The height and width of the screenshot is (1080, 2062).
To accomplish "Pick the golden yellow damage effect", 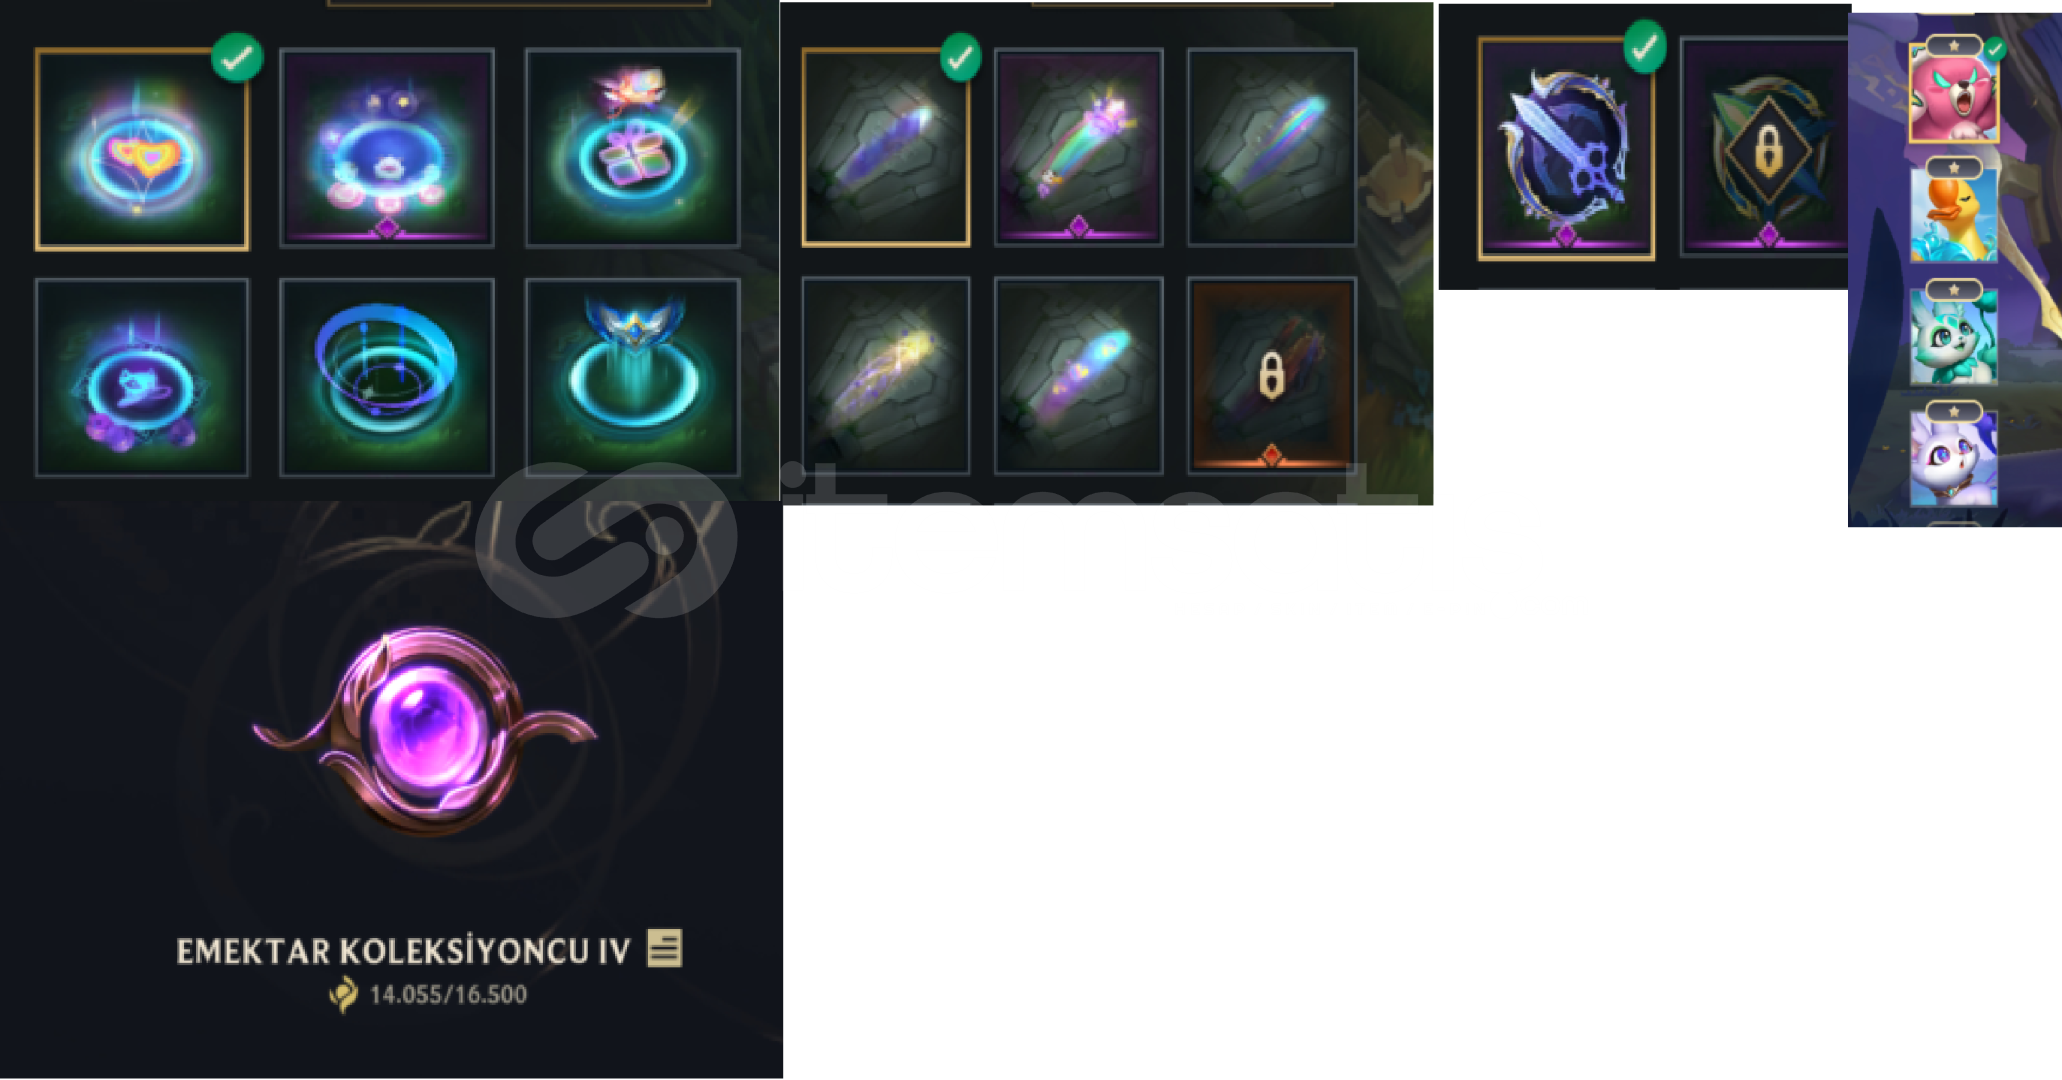I will tap(886, 375).
